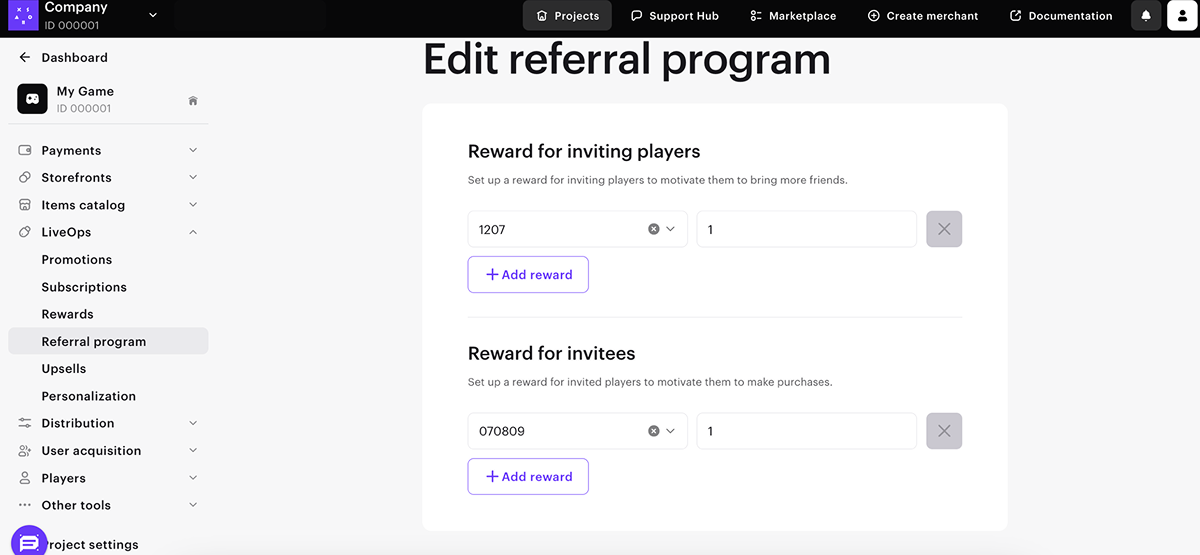Open the user profile avatar icon
This screenshot has width=1200, height=555.
pos(1183,16)
